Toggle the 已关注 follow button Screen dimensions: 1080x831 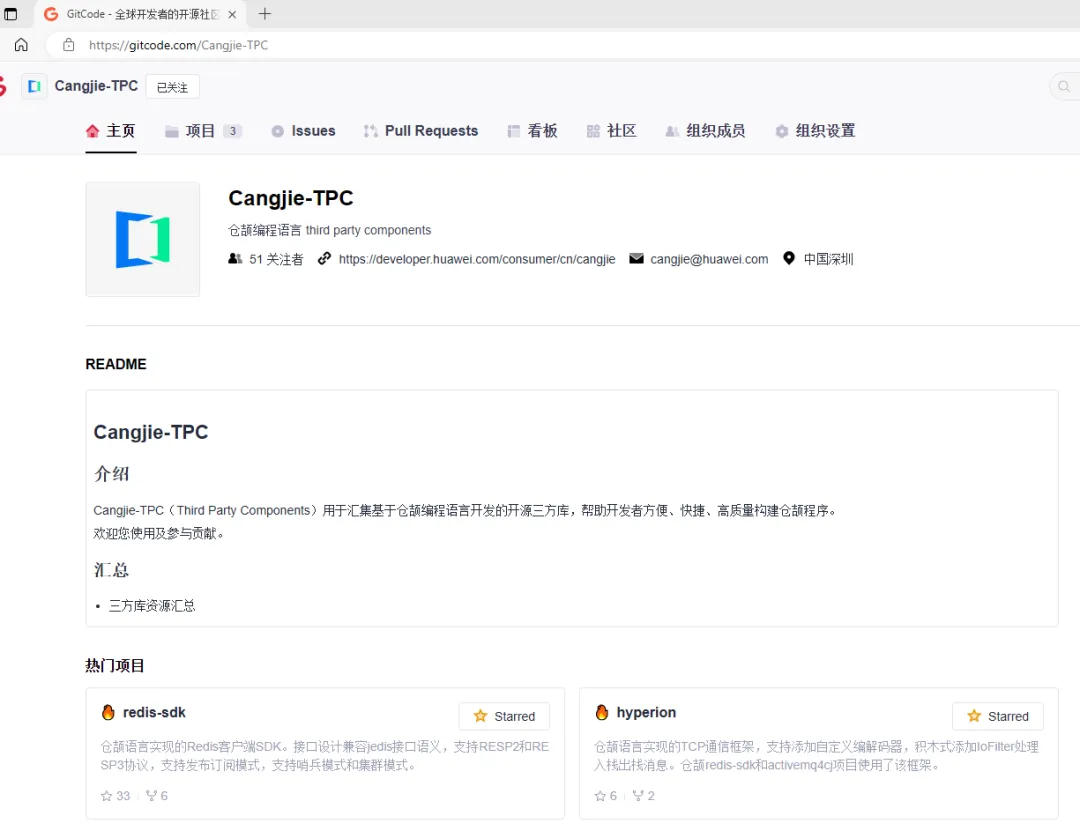pyautogui.click(x=172, y=87)
